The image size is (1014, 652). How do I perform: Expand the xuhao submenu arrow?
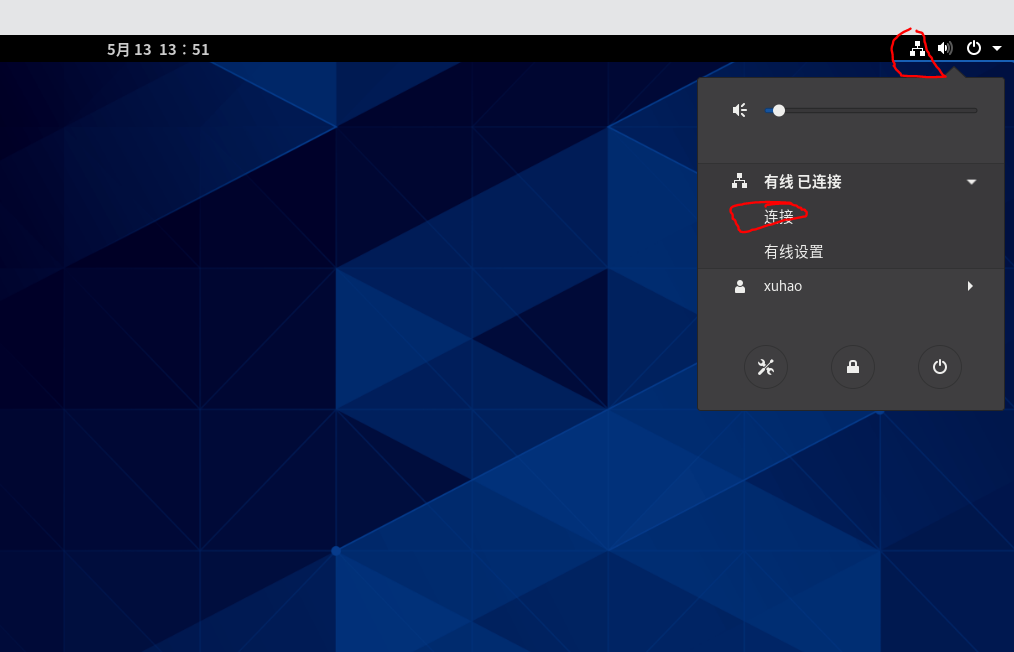click(971, 286)
